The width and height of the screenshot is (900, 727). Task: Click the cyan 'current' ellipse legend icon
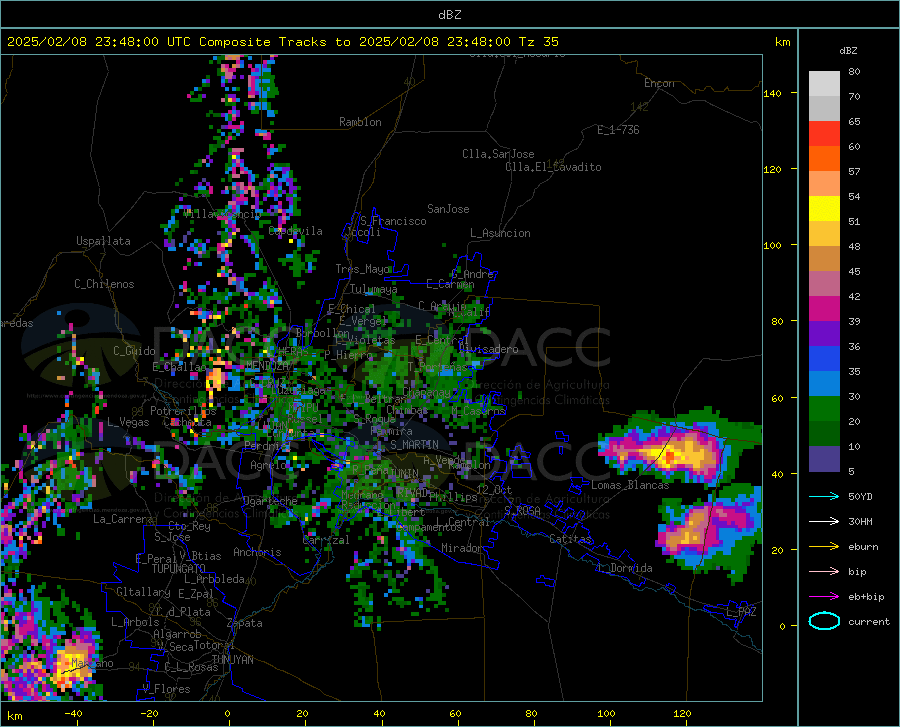point(824,621)
